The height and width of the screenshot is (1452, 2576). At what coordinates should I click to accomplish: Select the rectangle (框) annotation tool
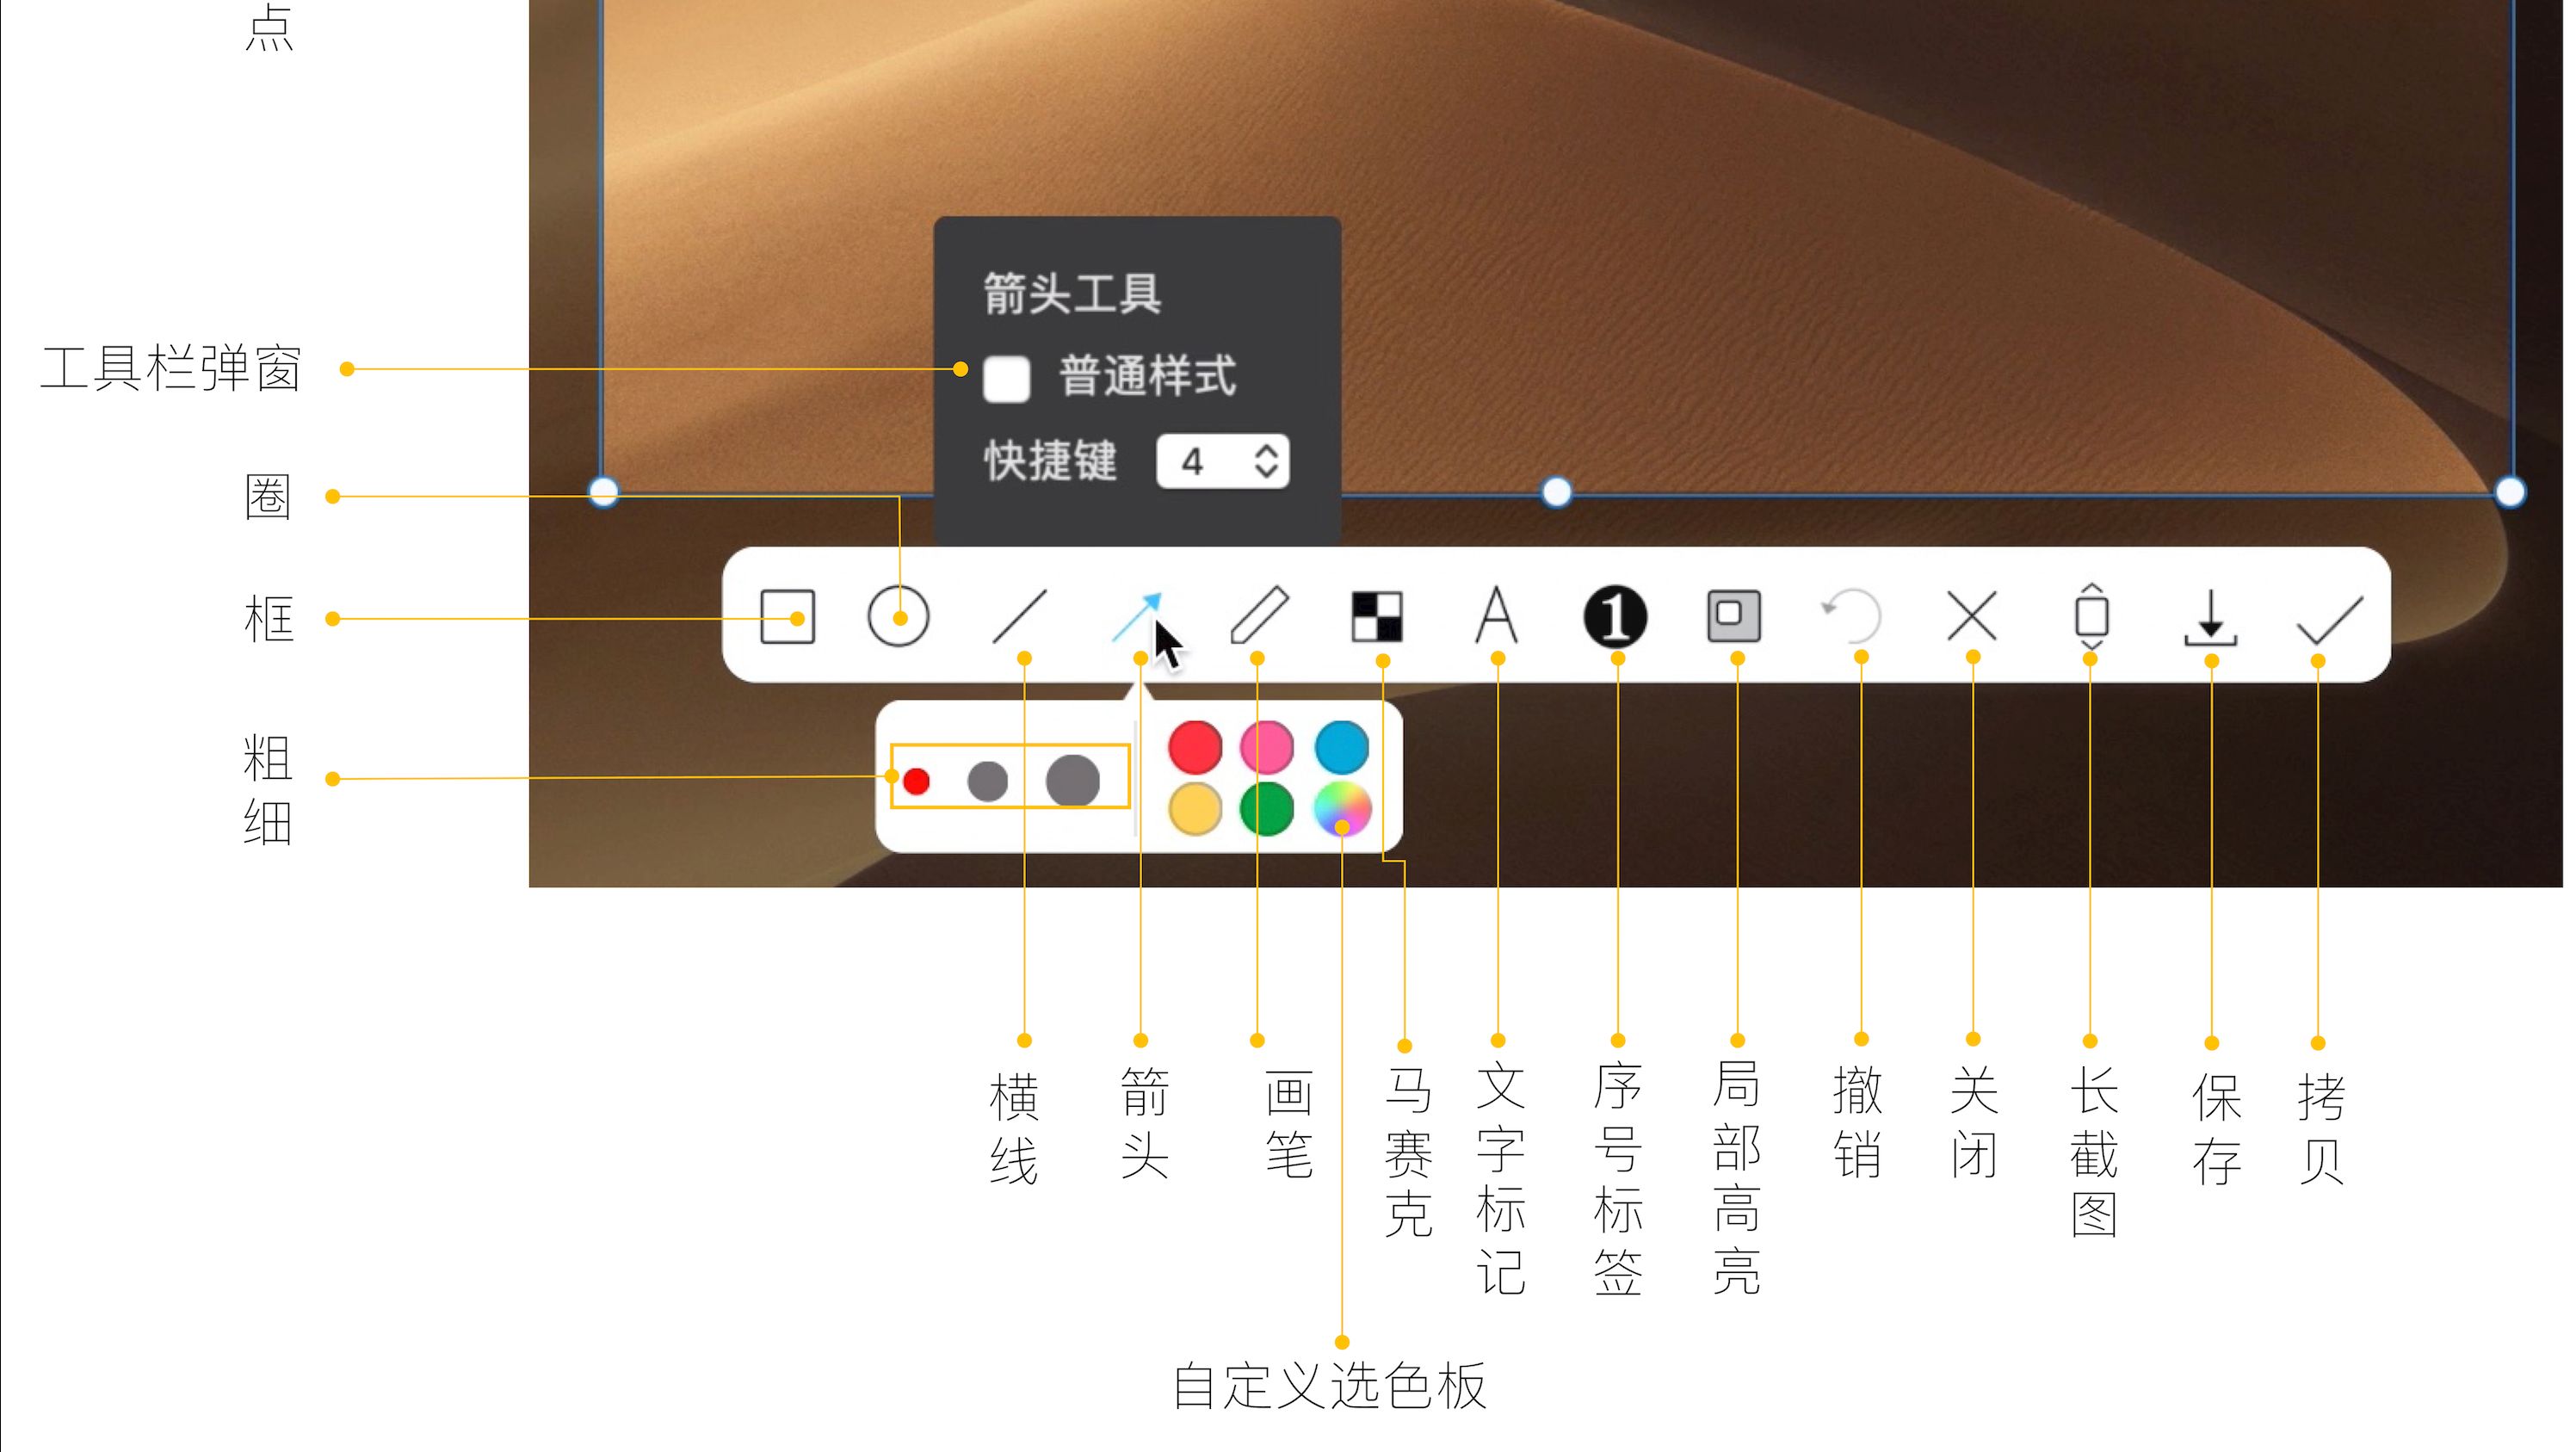[x=787, y=618]
